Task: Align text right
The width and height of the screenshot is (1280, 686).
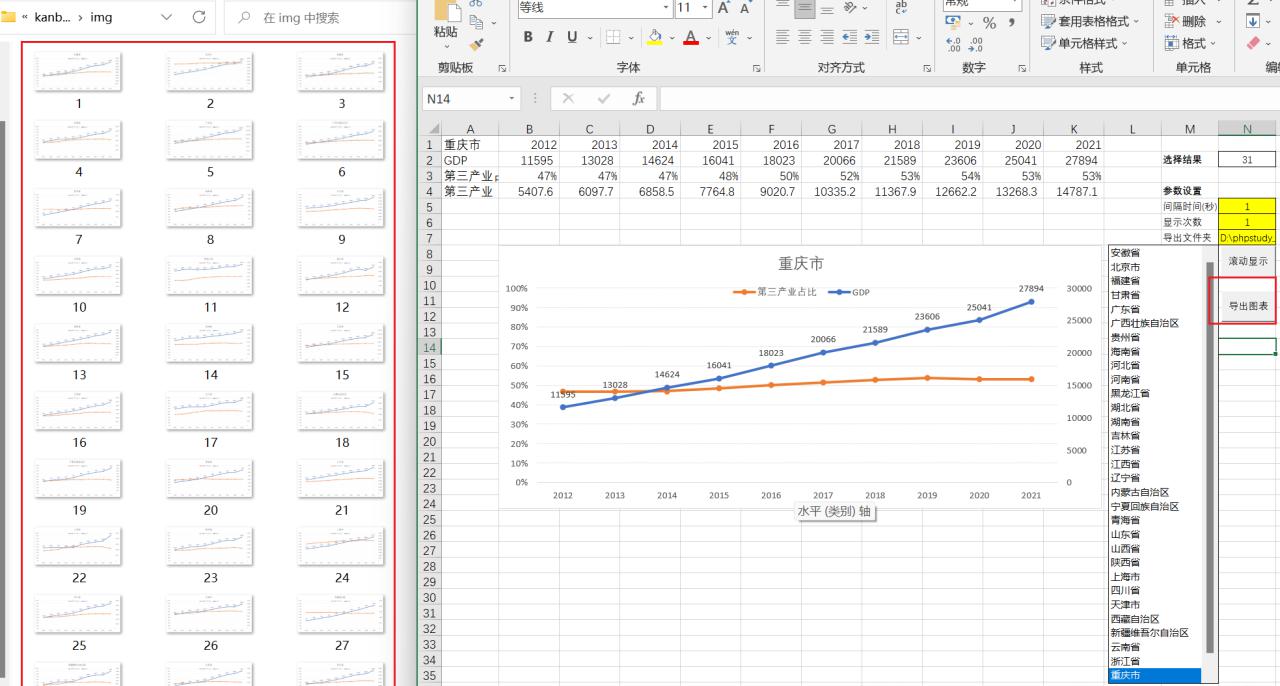Action: coord(827,37)
